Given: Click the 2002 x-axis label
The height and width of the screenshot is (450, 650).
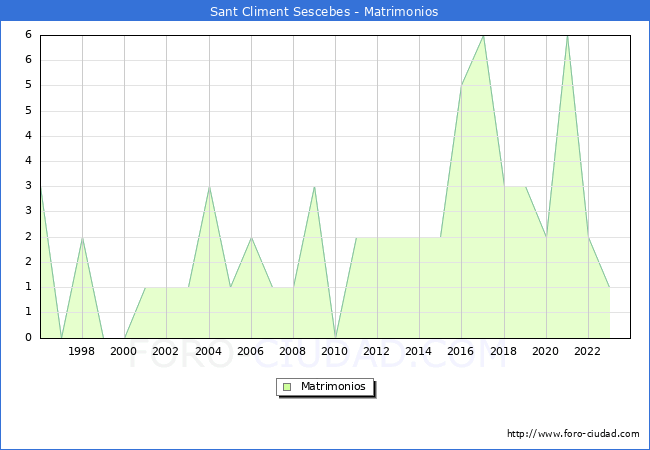Looking at the screenshot, I should coord(165,351).
